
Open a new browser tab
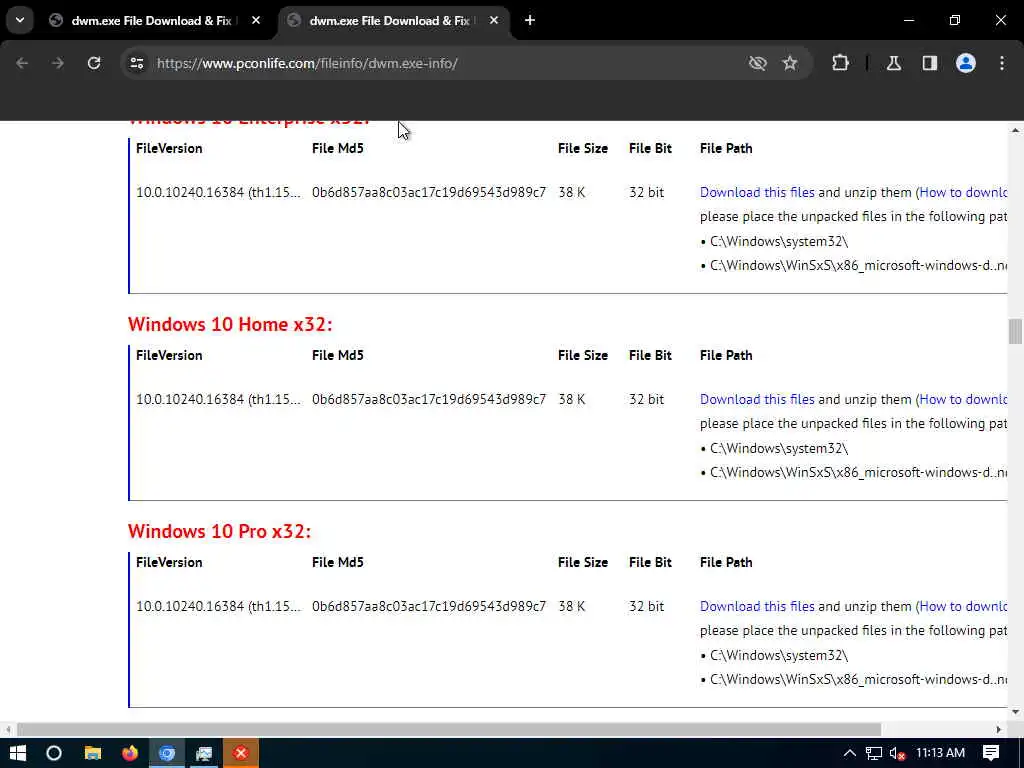[530, 21]
